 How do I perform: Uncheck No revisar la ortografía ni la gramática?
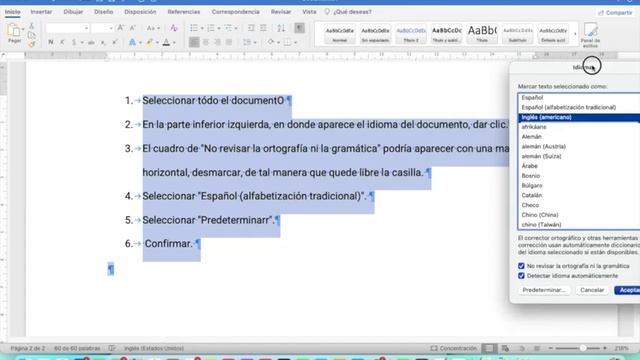pyautogui.click(x=521, y=266)
